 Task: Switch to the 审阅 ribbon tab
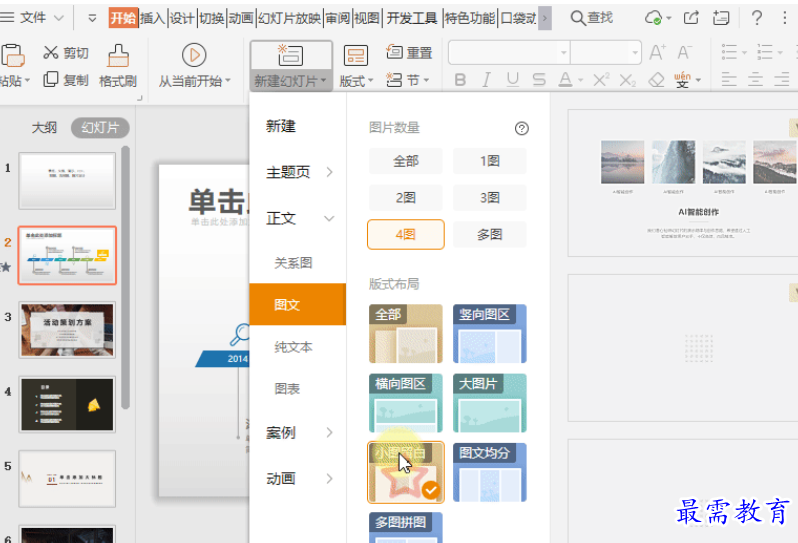[x=338, y=18]
